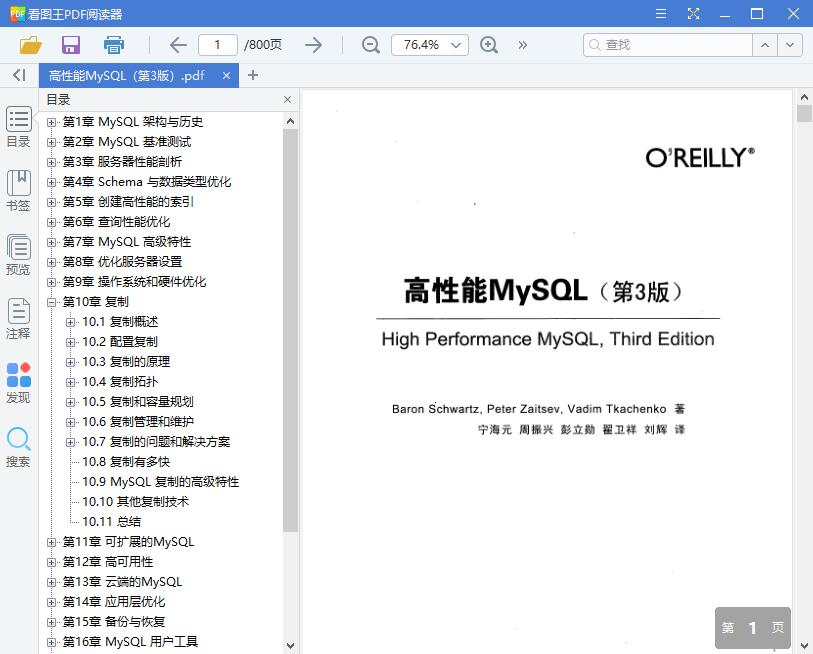Click the 第 1 页 page indicator
The height and width of the screenshot is (654, 813).
(753, 628)
